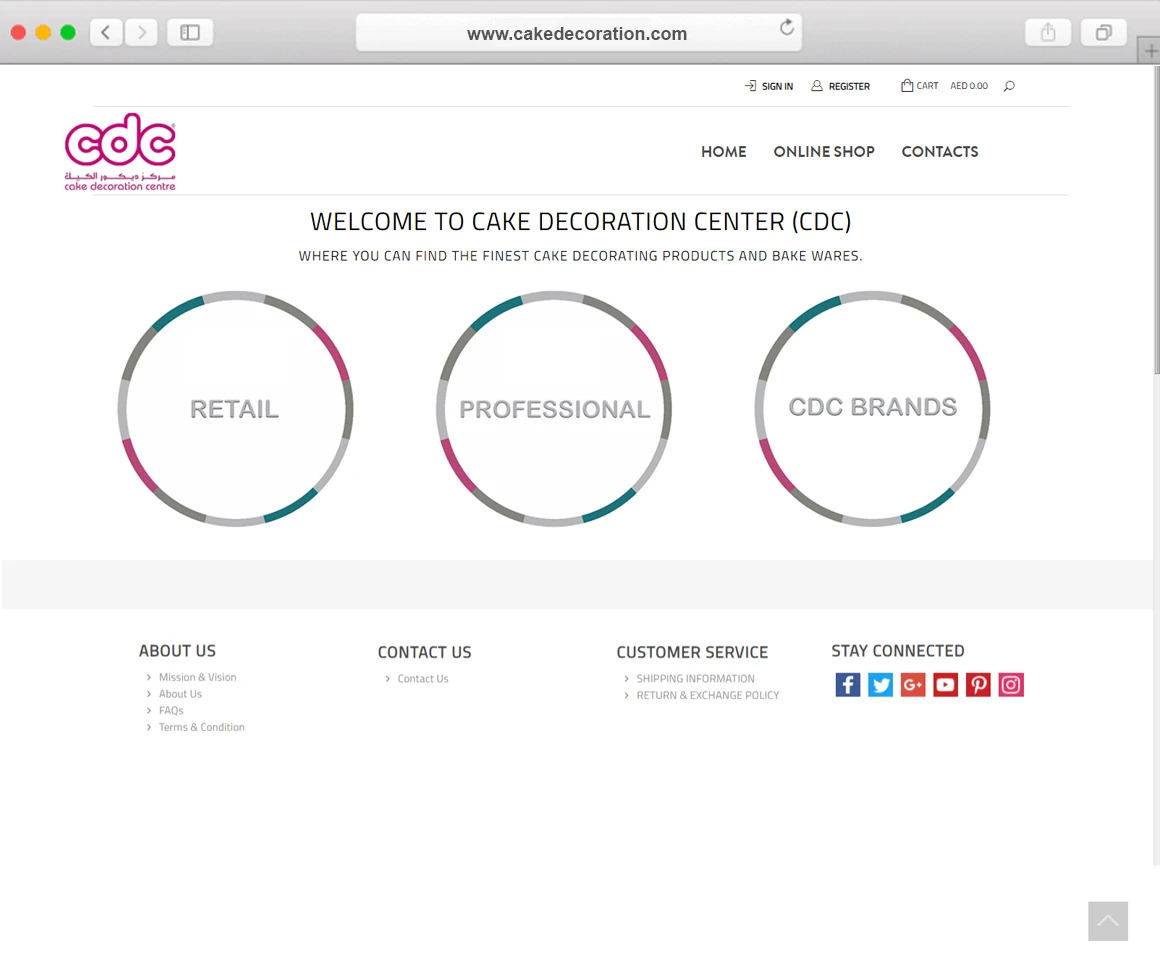The image size is (1160, 970).
Task: Click the browser share icon
Action: [1048, 33]
